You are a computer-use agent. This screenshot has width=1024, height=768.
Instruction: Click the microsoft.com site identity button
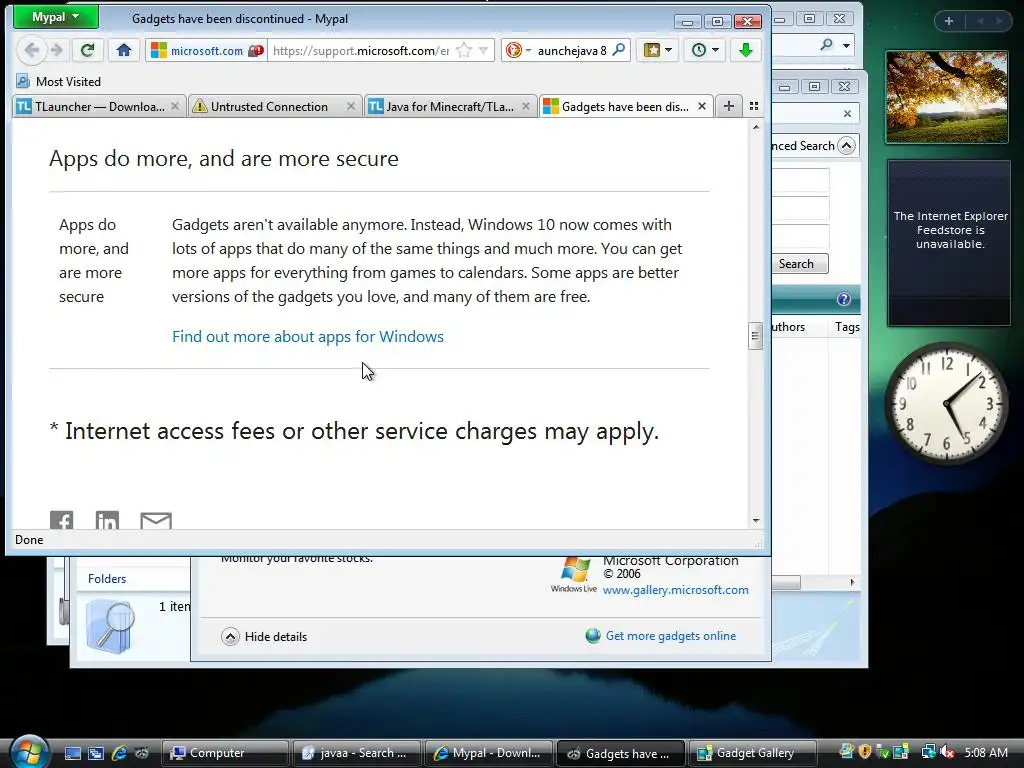click(x=206, y=50)
